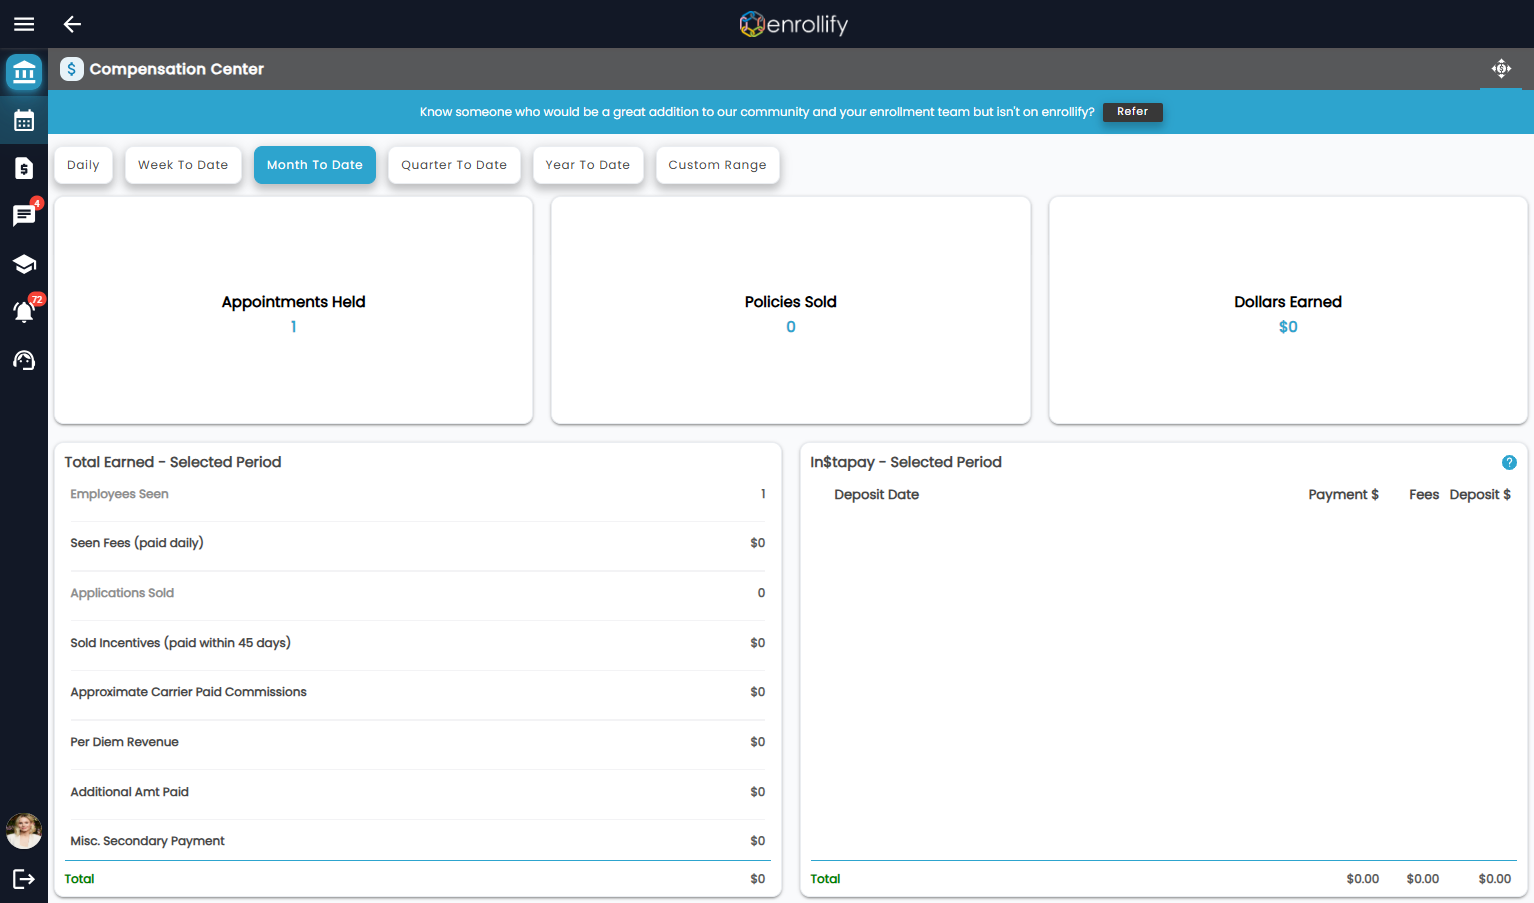1534x903 pixels.
Task: Click the Seen Fees (paid daily) label
Action: click(x=137, y=543)
